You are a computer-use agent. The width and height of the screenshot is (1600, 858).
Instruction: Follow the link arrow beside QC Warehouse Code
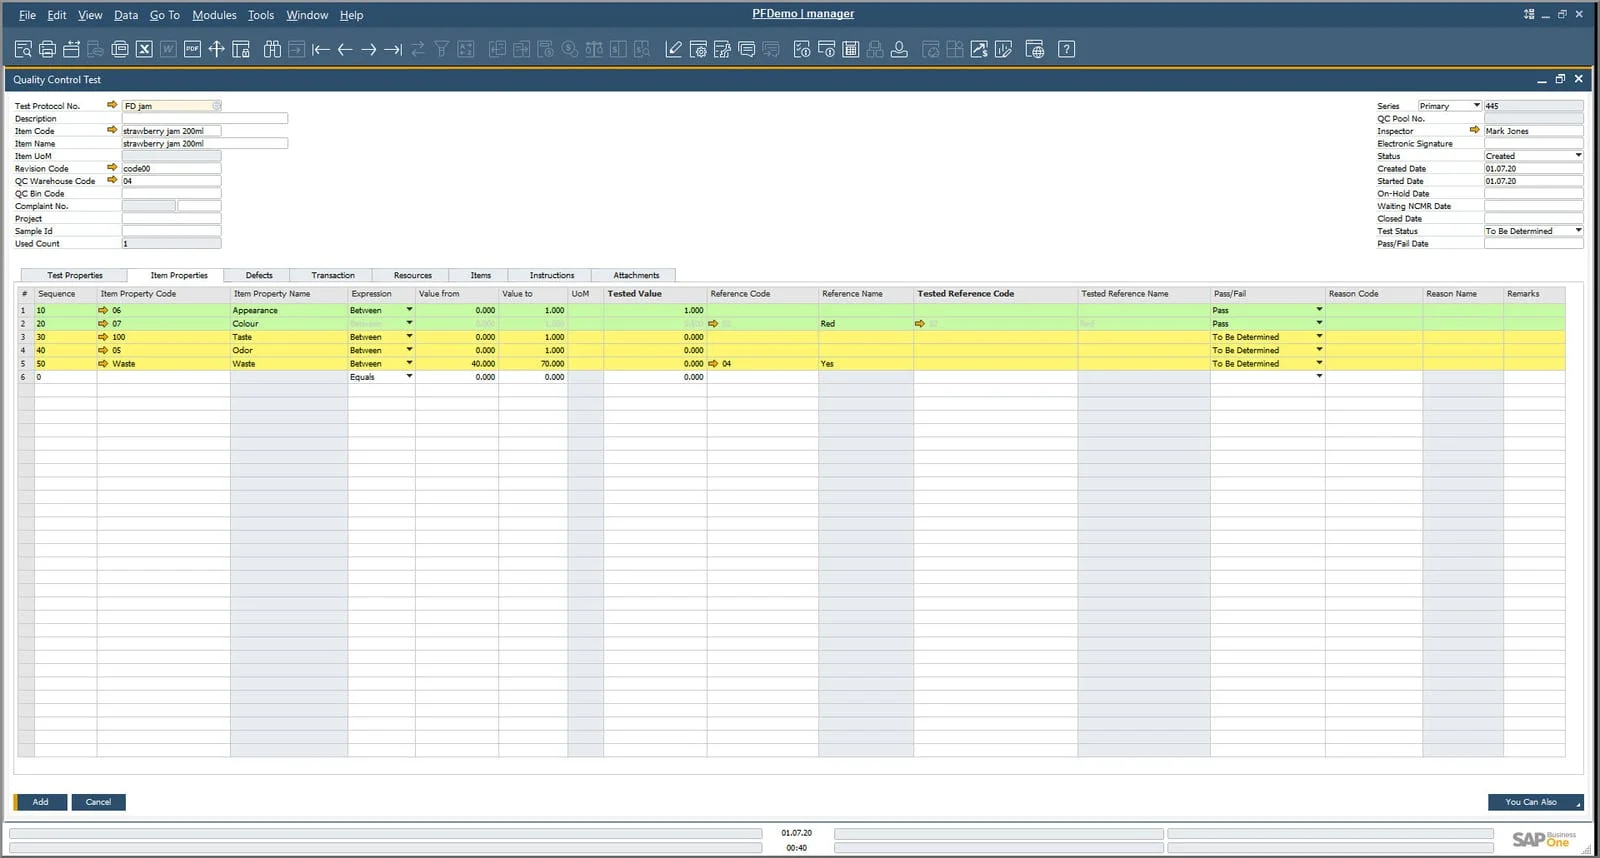(x=112, y=181)
